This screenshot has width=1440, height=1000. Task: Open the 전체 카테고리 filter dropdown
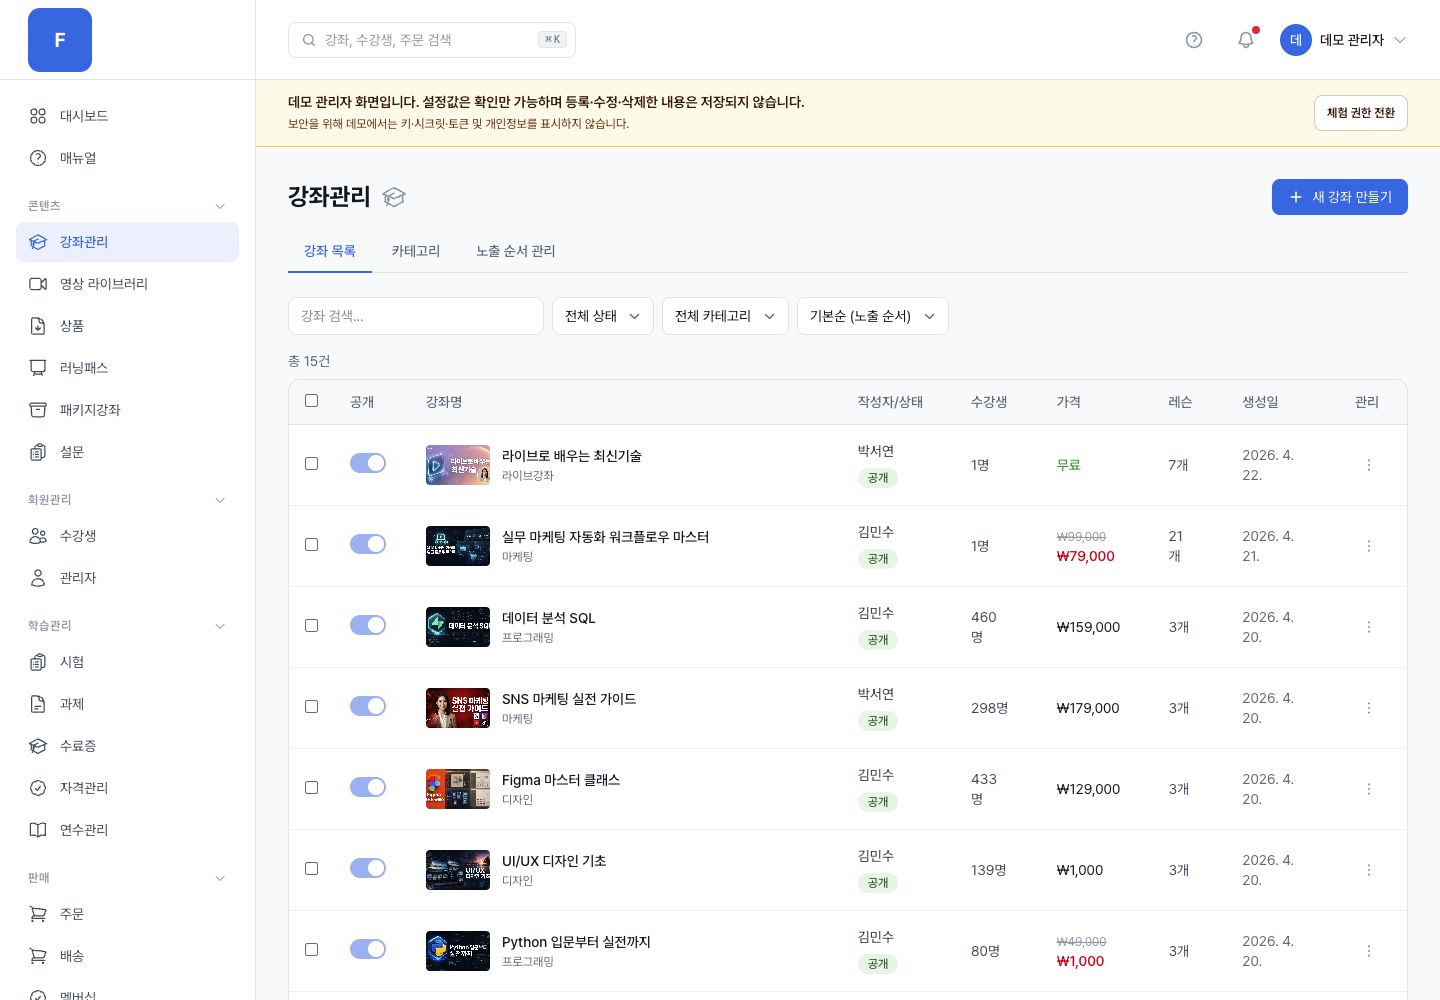pos(725,316)
